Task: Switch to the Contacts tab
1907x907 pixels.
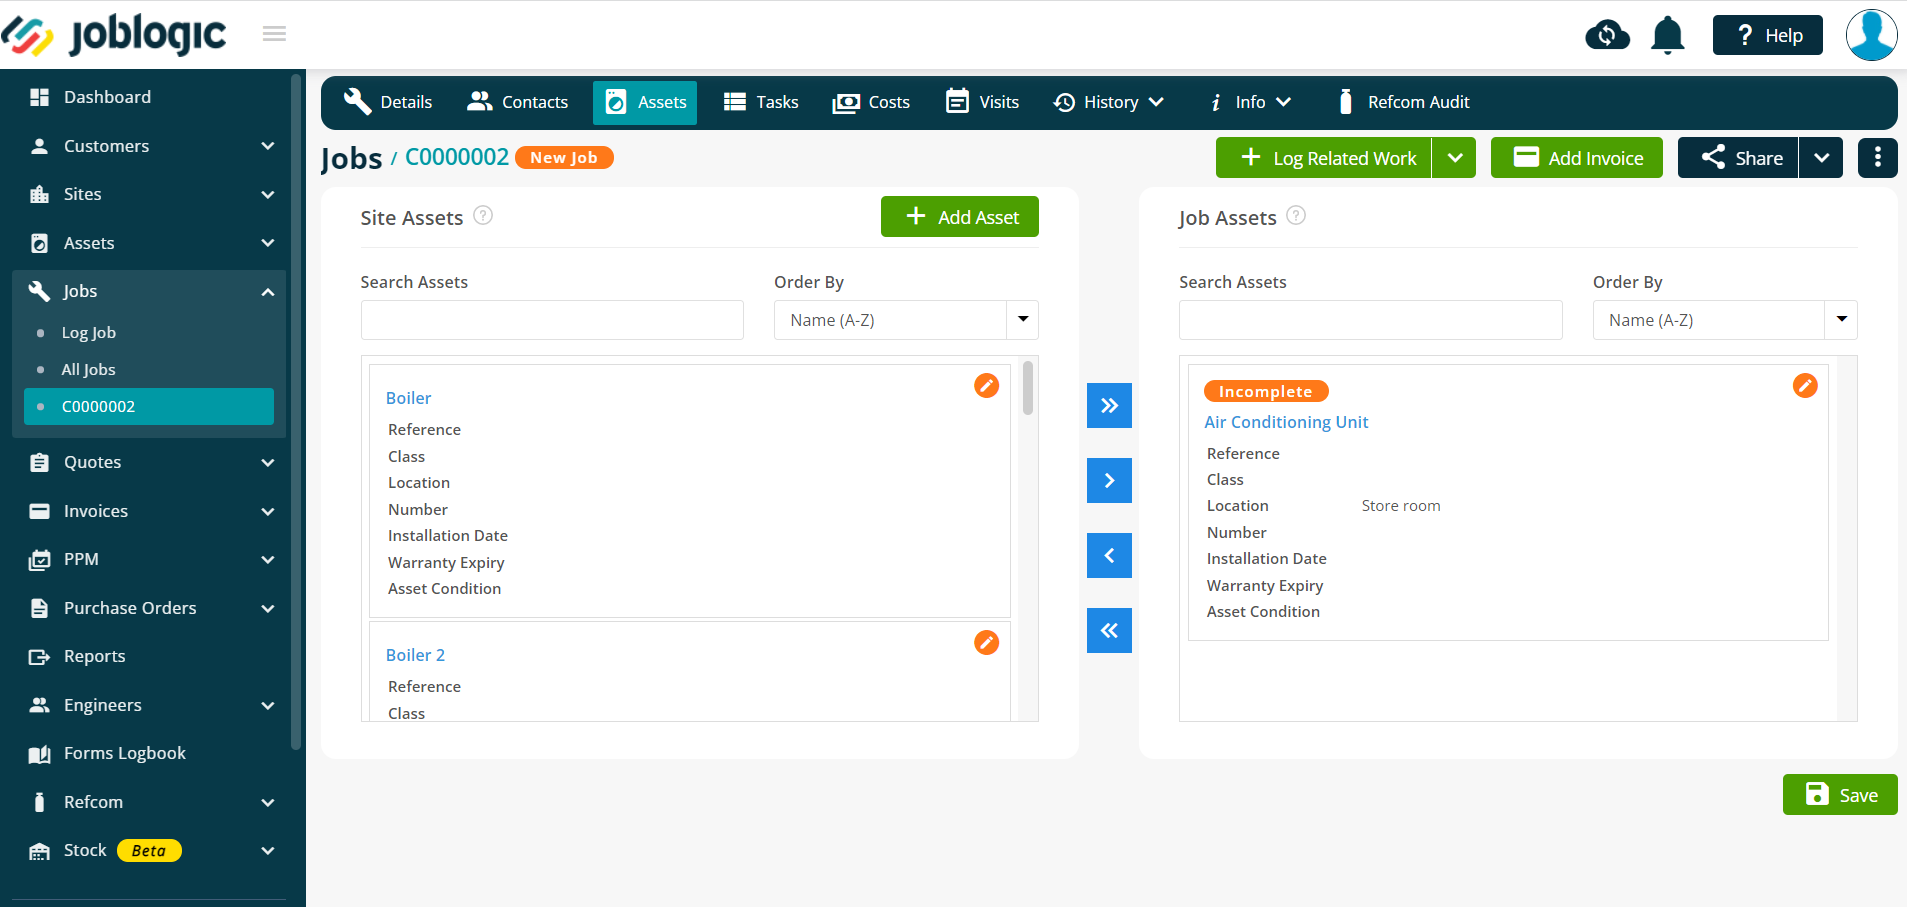Action: click(x=518, y=102)
